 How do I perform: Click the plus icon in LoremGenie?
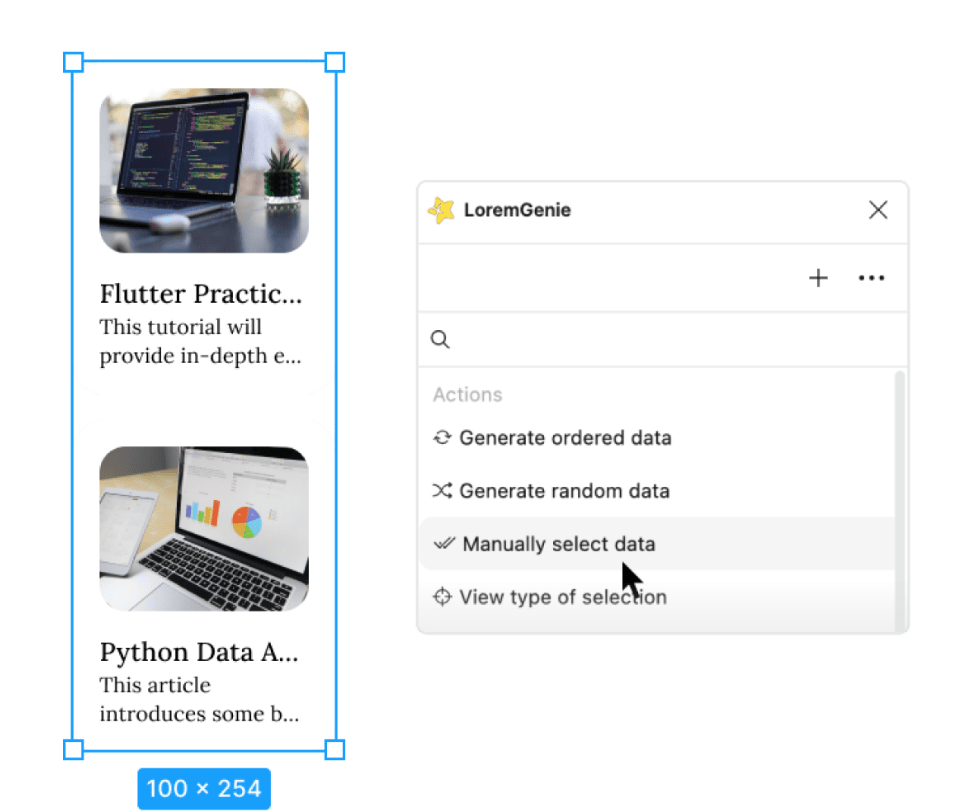pos(818,278)
